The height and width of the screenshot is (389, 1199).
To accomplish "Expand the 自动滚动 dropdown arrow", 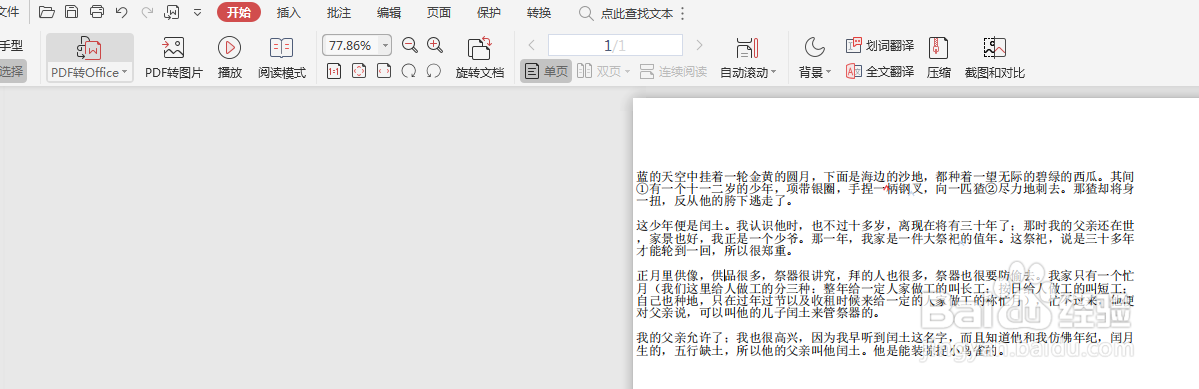I will (x=773, y=73).
